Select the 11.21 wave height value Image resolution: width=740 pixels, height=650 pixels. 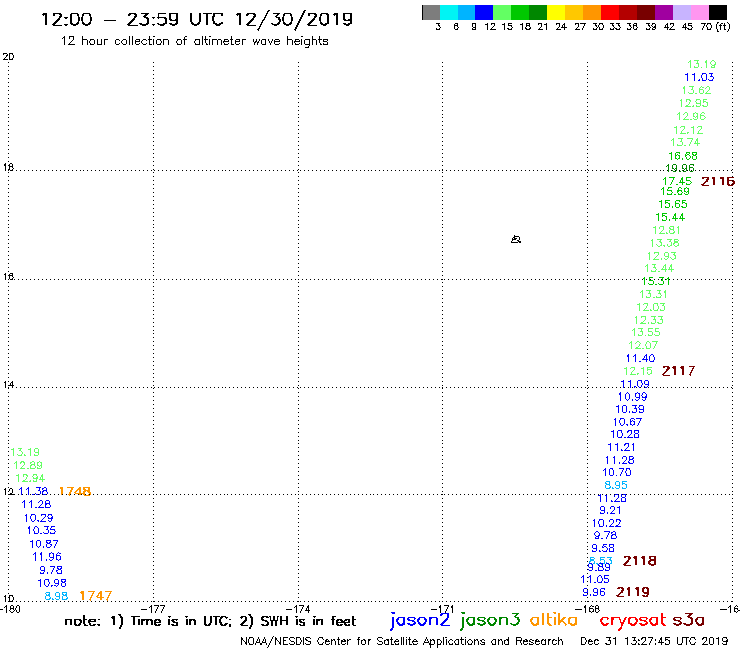coord(621,447)
